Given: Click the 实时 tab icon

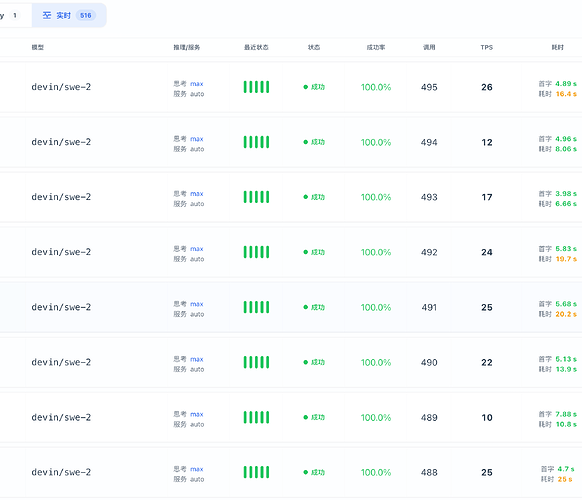Looking at the screenshot, I should [47, 15].
